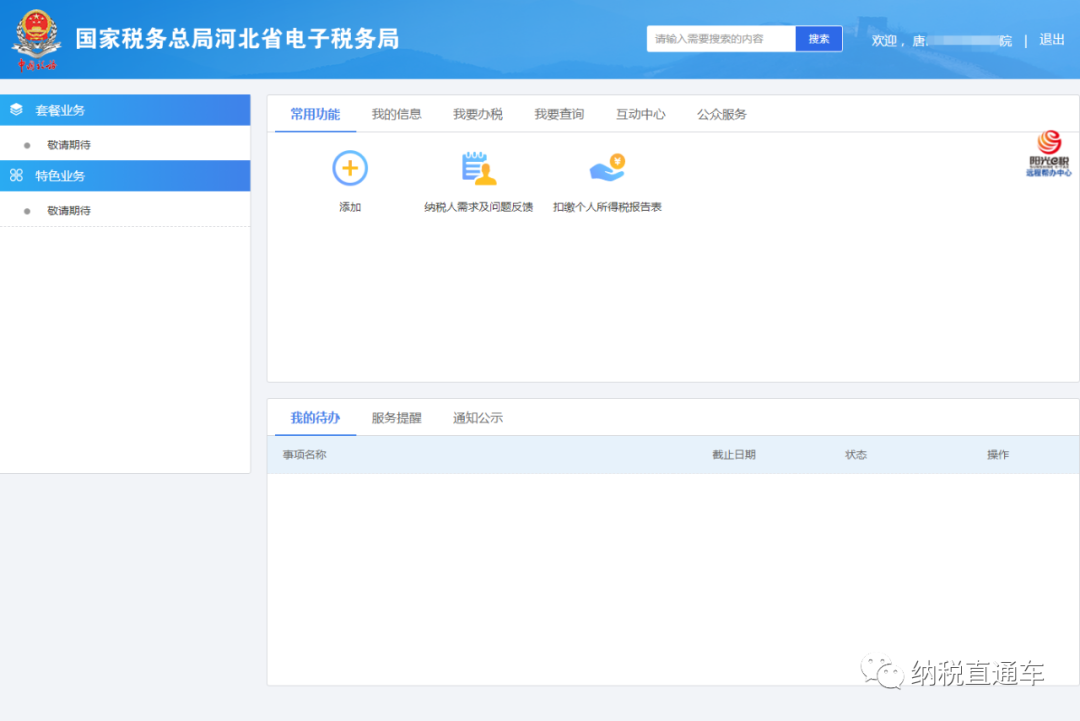Click the 阳光e税 远程帮办中心 logo
Viewport: 1080px width, 721px height.
(x=1048, y=154)
